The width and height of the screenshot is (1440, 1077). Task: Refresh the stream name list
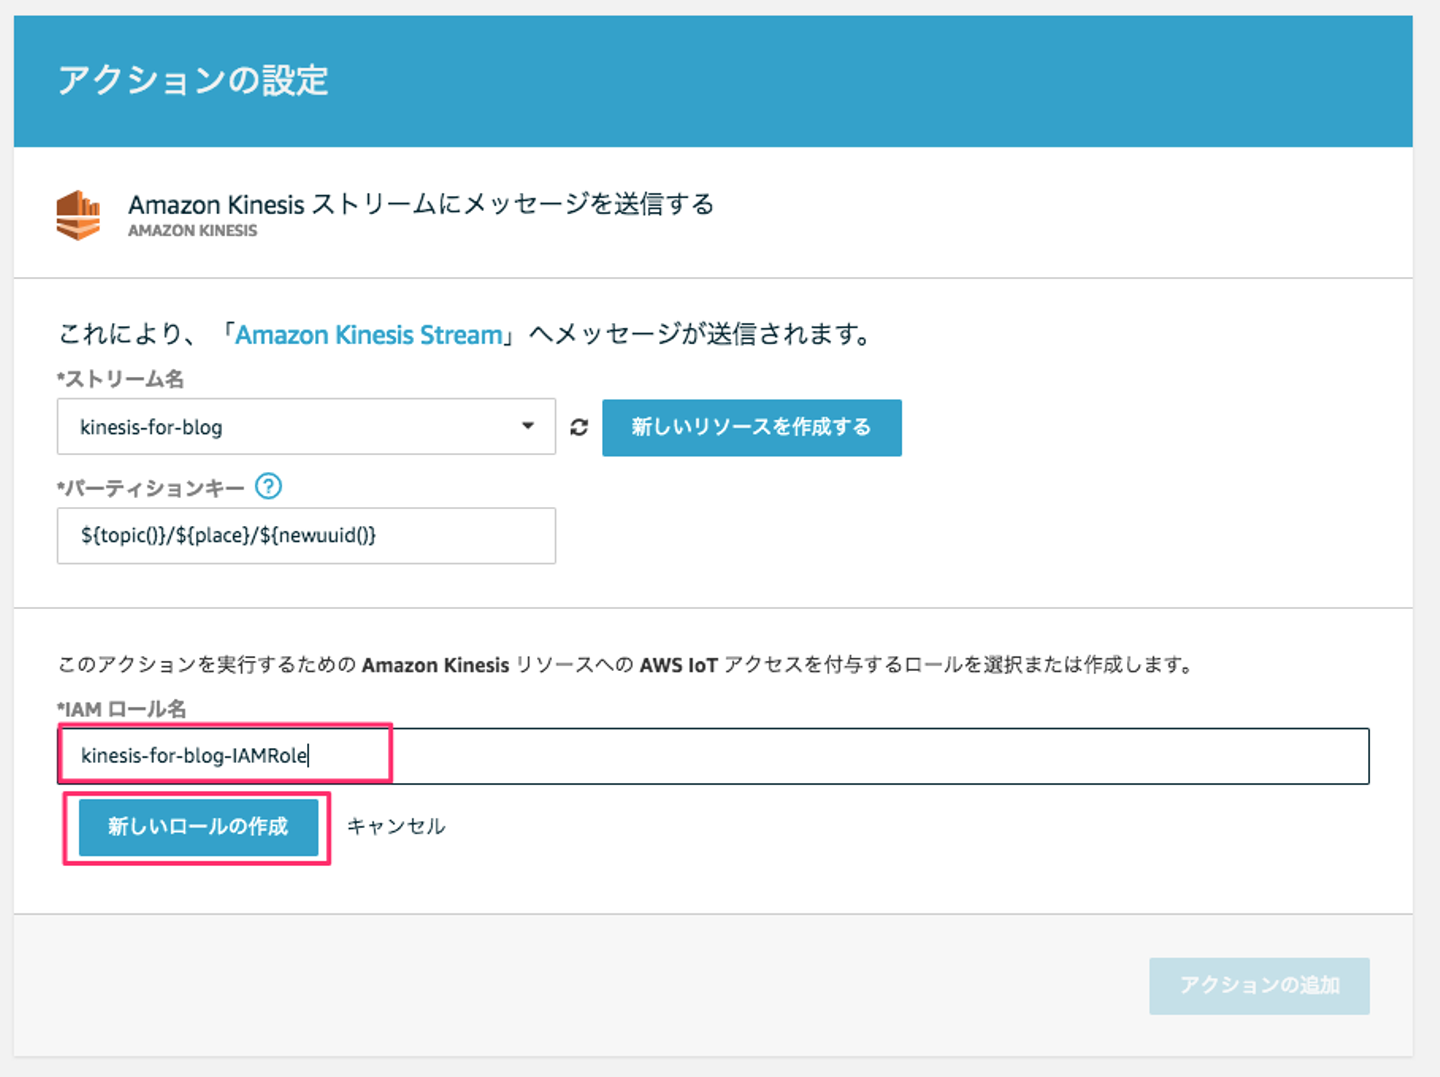coord(579,428)
